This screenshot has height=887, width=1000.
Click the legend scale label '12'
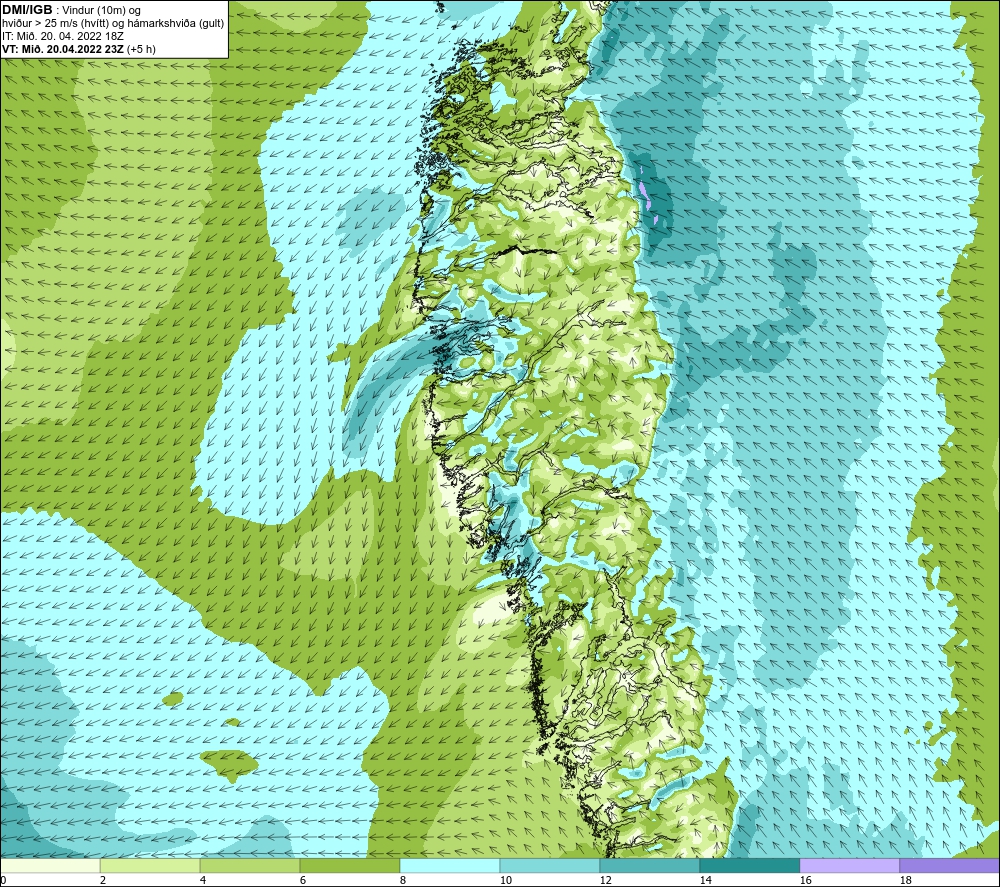coord(605,880)
